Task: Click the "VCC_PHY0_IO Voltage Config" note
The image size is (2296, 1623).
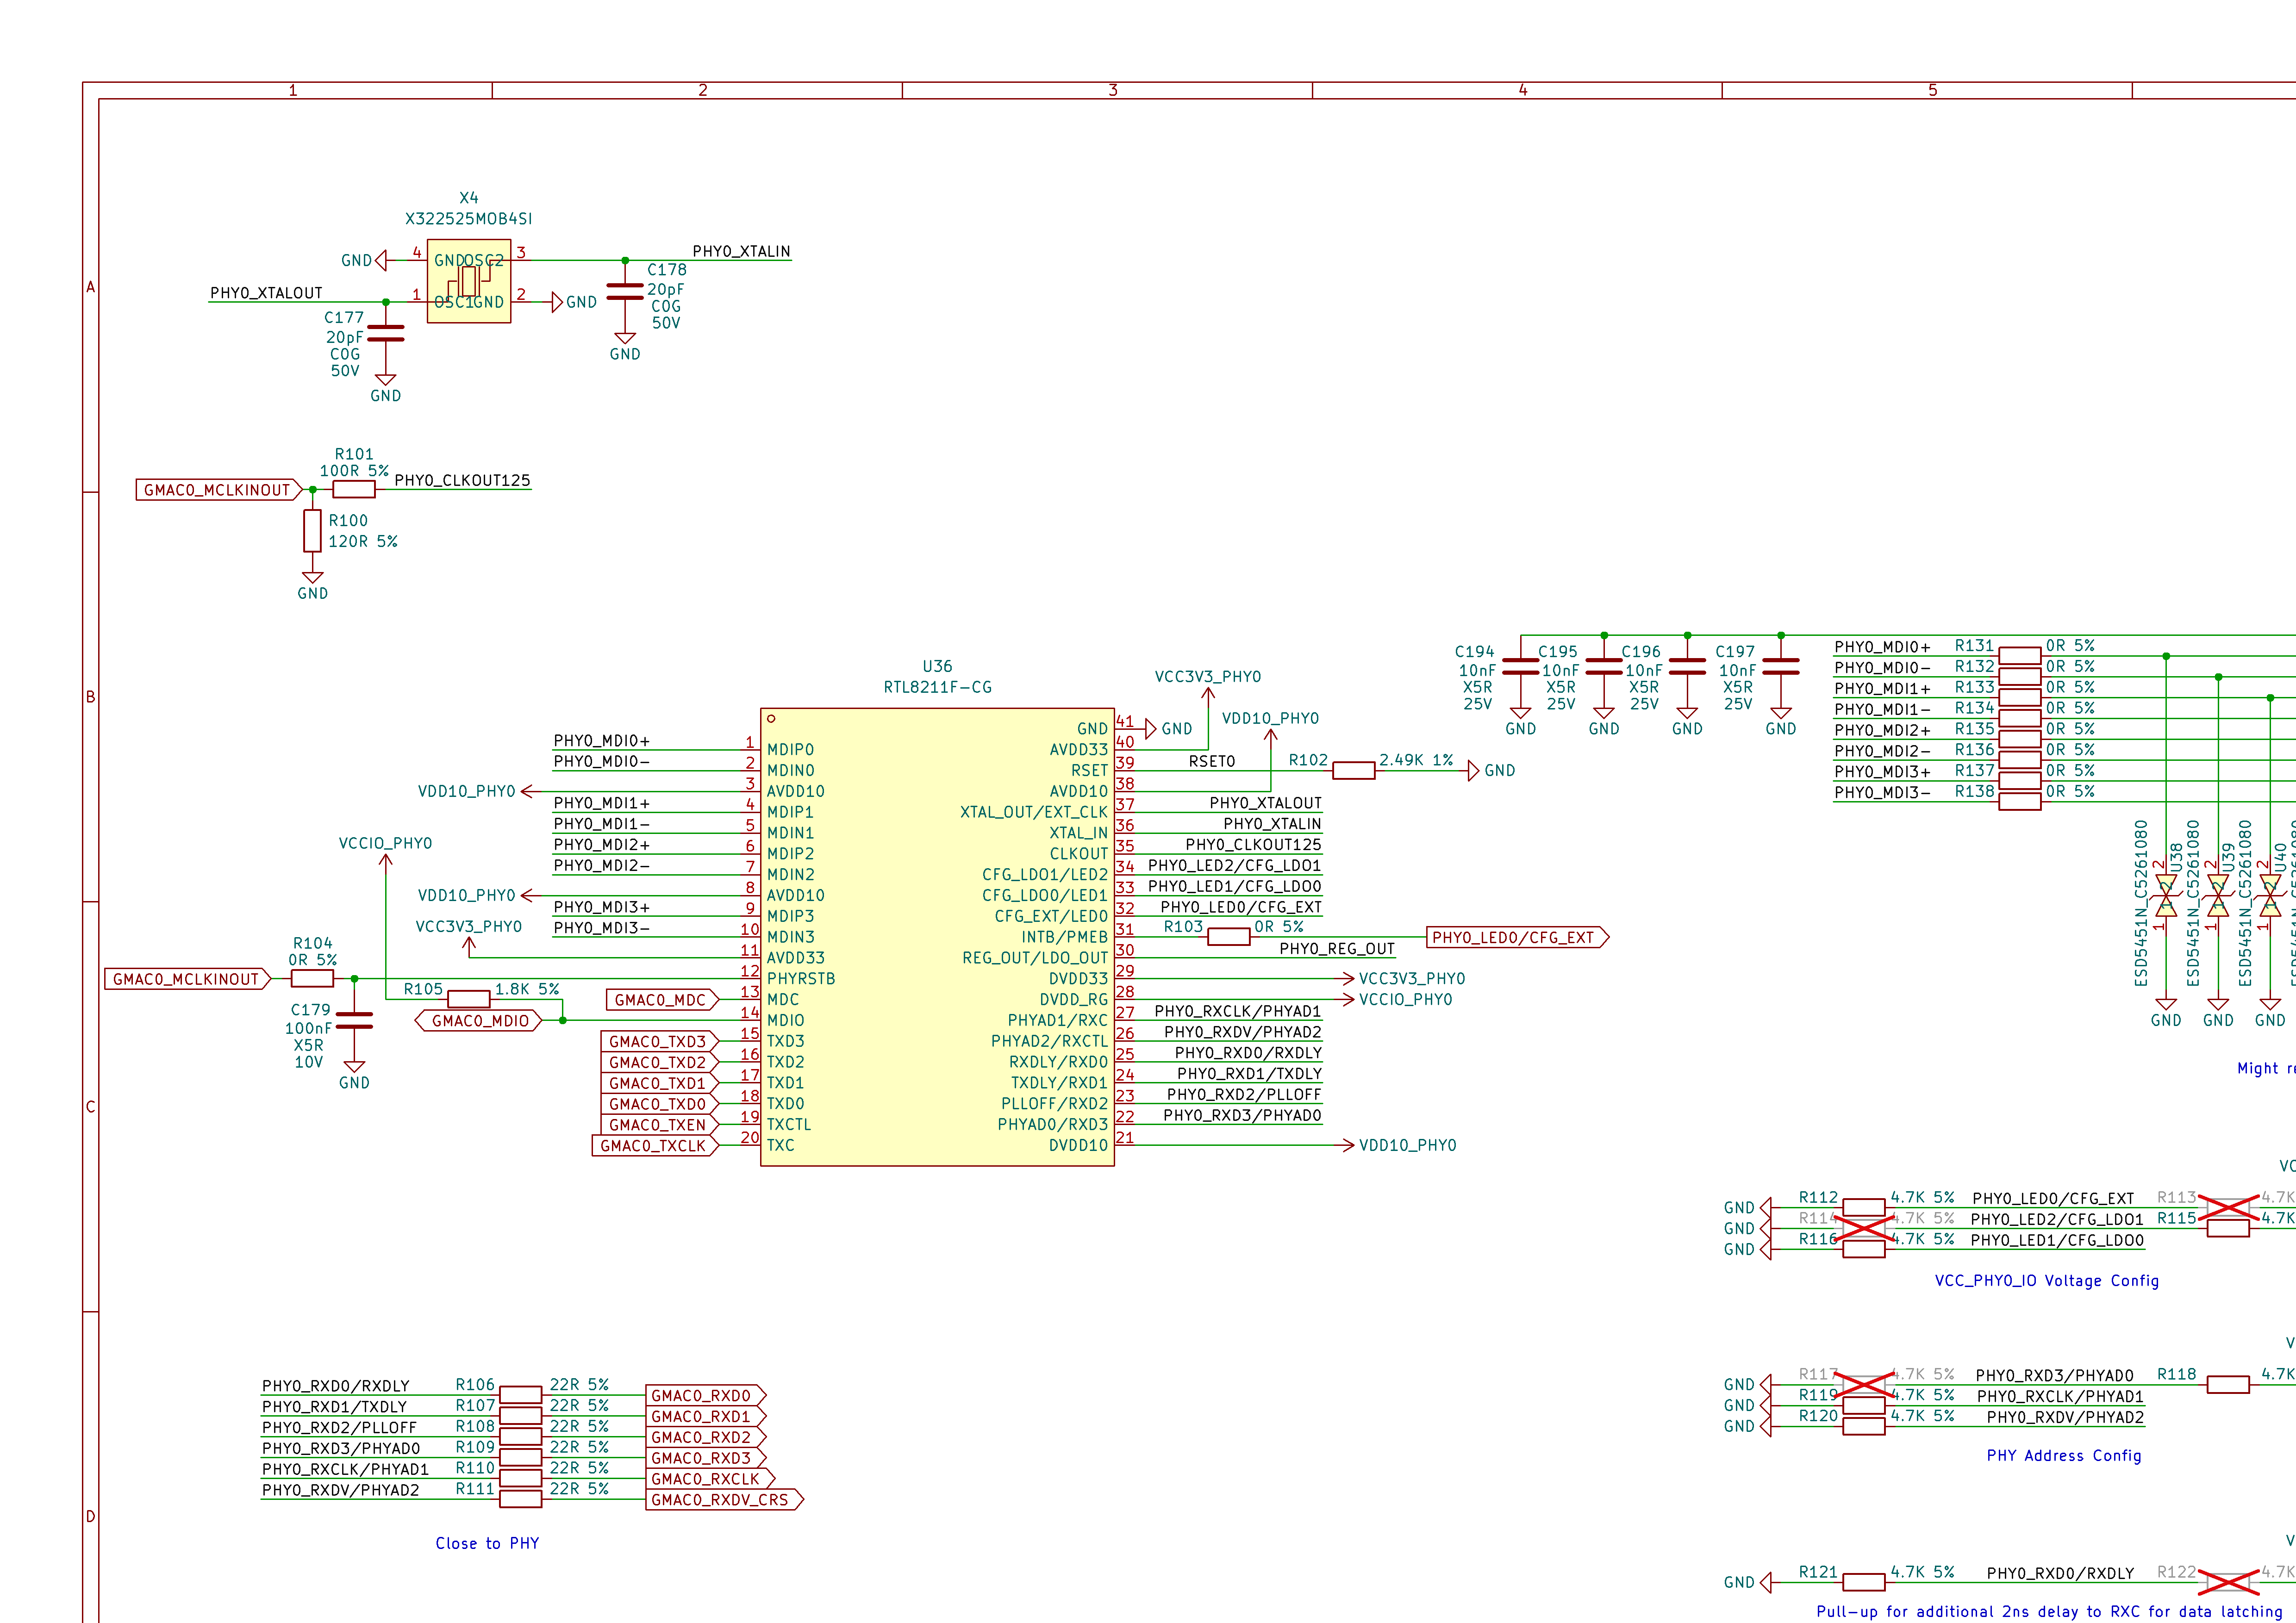Action: pos(2046,1281)
